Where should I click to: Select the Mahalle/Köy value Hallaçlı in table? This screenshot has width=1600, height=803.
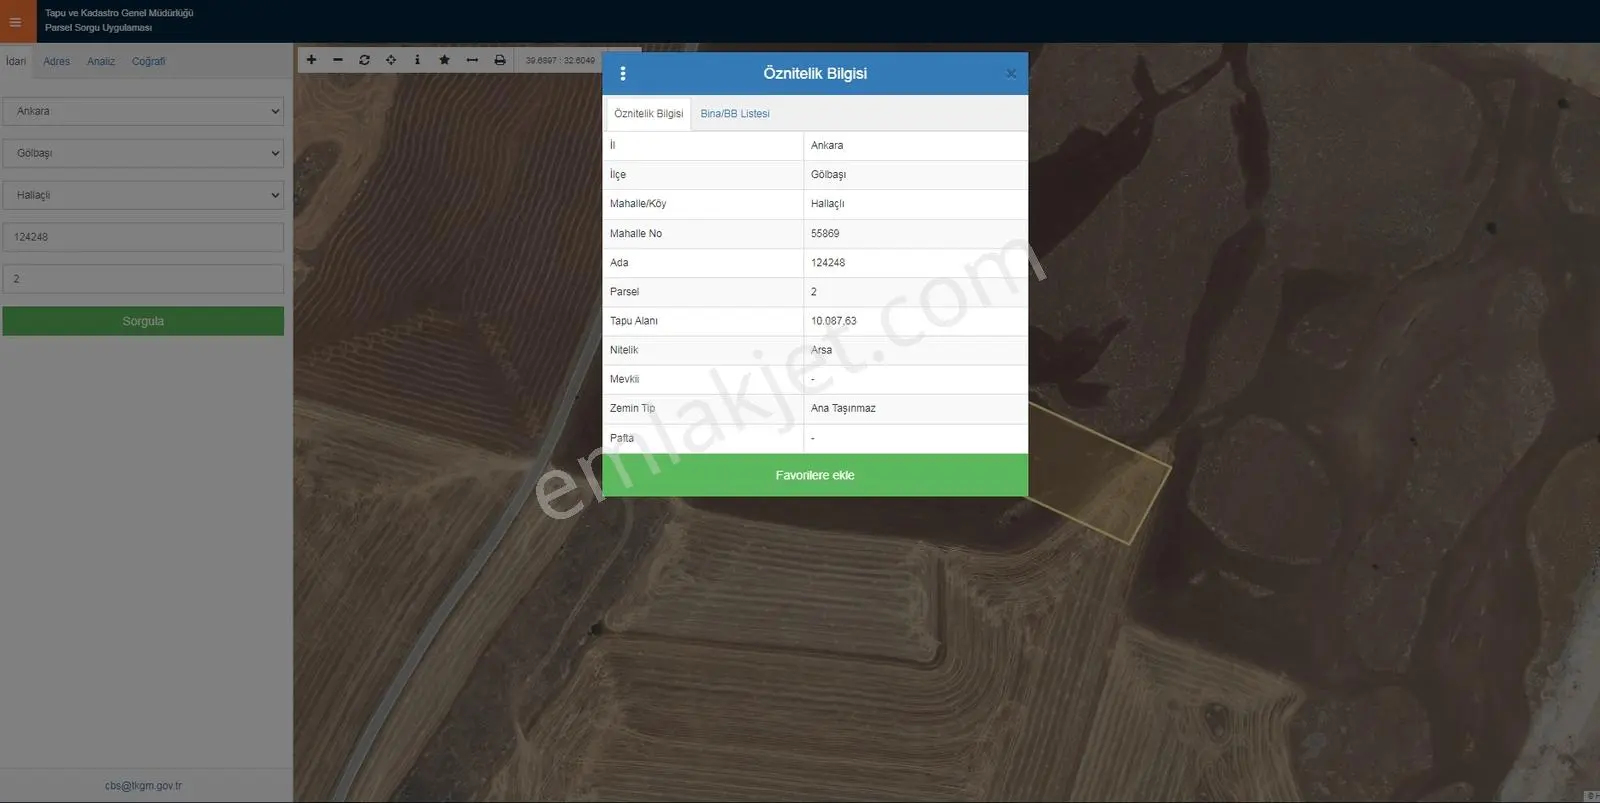pos(827,204)
